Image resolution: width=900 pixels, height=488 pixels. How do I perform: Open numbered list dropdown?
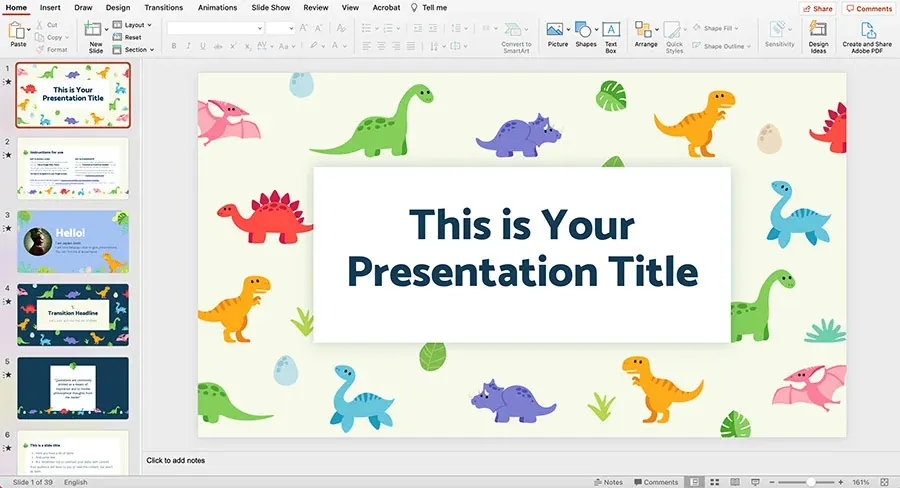point(398,28)
